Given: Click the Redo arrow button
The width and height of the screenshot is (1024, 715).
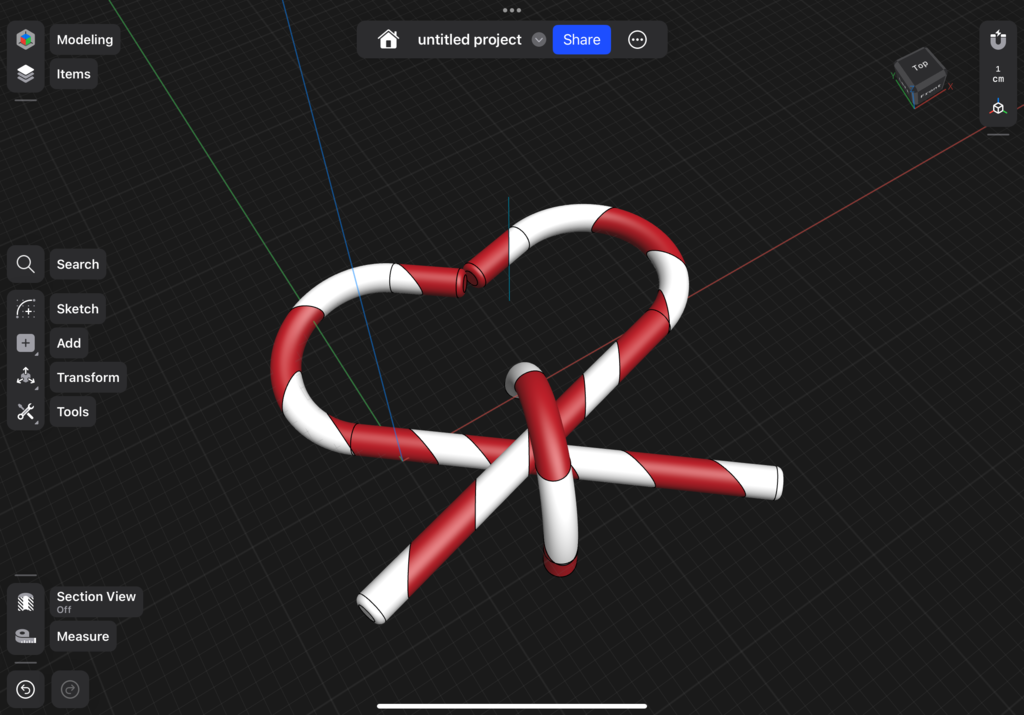Looking at the screenshot, I should (x=70, y=689).
